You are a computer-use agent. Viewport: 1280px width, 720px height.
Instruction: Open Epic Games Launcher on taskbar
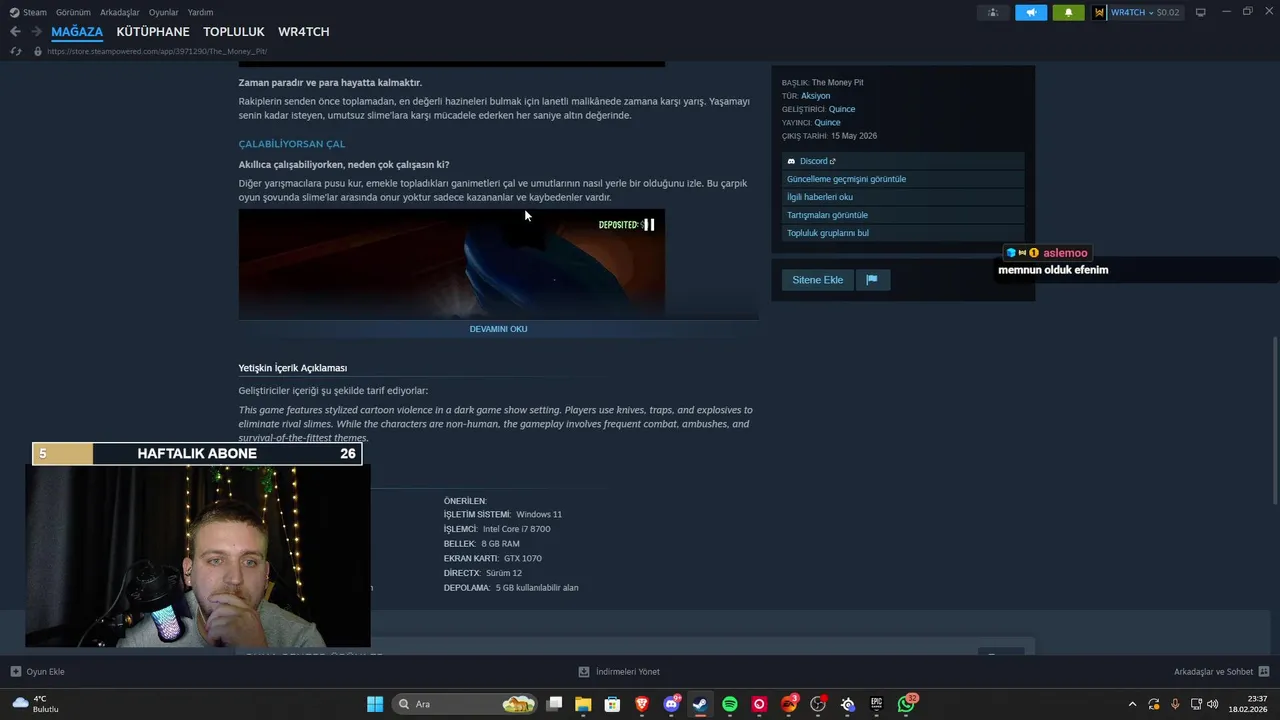(x=877, y=704)
